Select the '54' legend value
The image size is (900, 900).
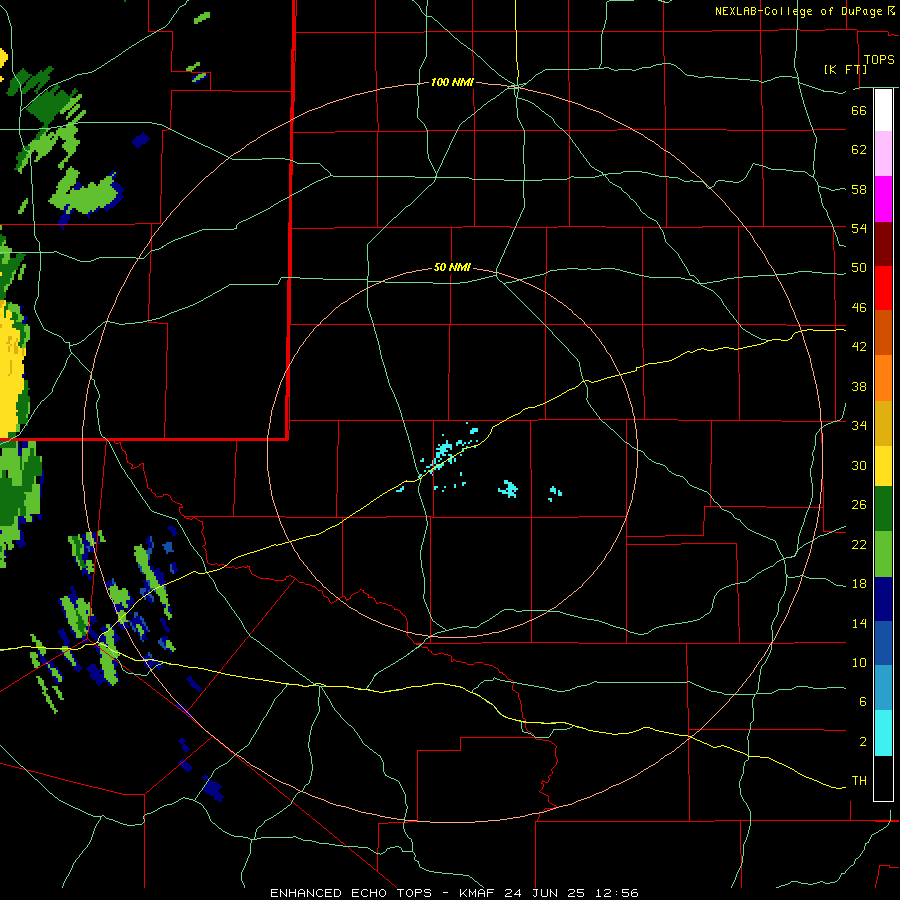click(x=859, y=228)
